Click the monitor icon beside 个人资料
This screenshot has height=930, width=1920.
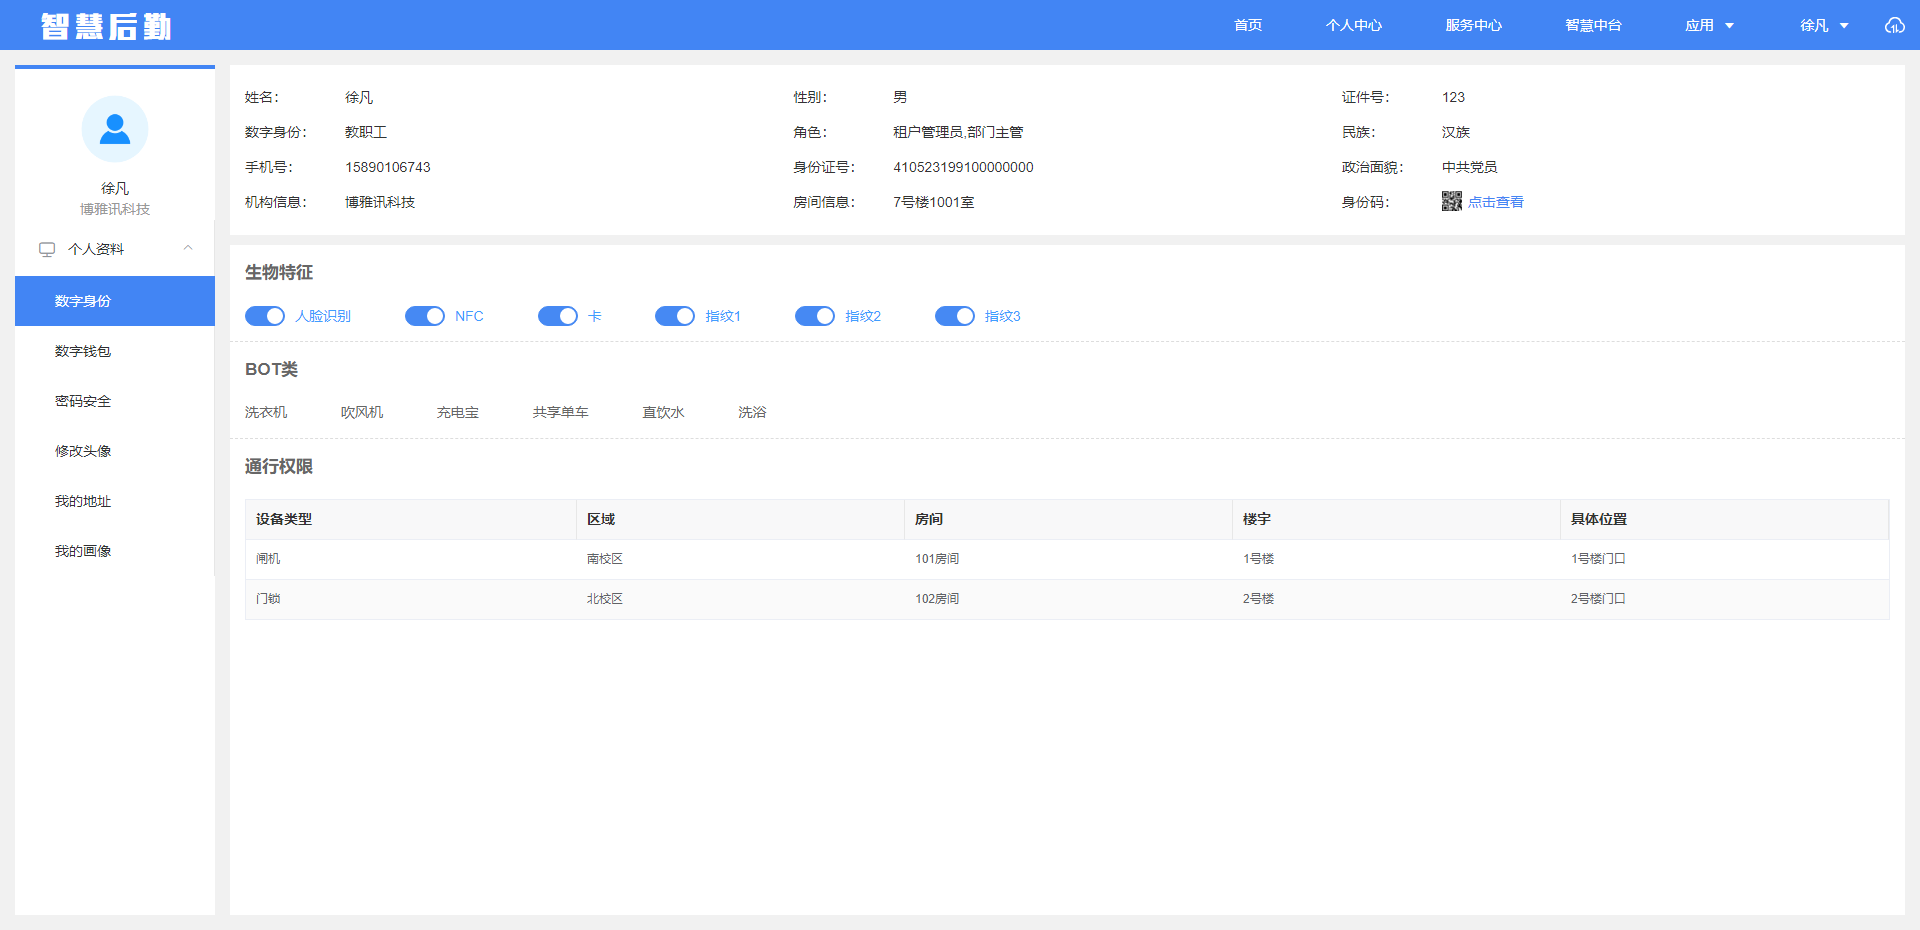click(47, 249)
